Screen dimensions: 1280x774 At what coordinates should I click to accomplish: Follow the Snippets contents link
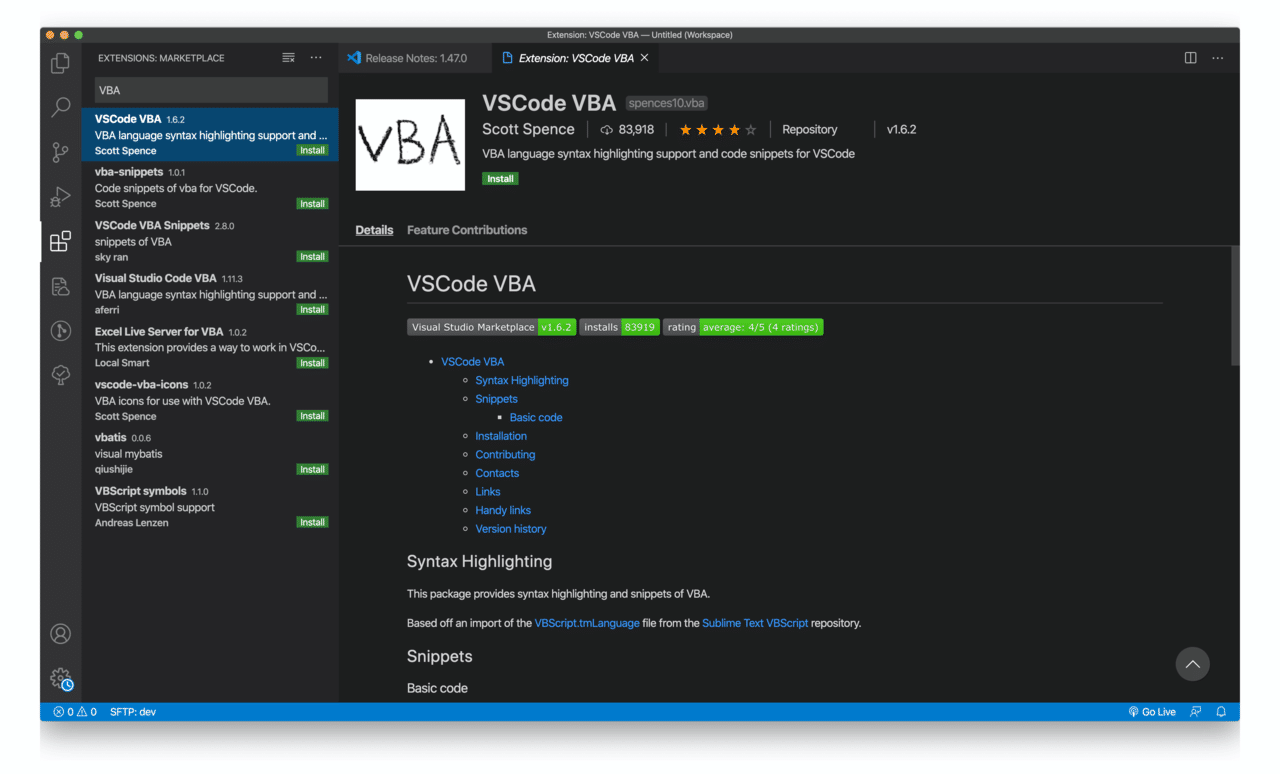[497, 399]
